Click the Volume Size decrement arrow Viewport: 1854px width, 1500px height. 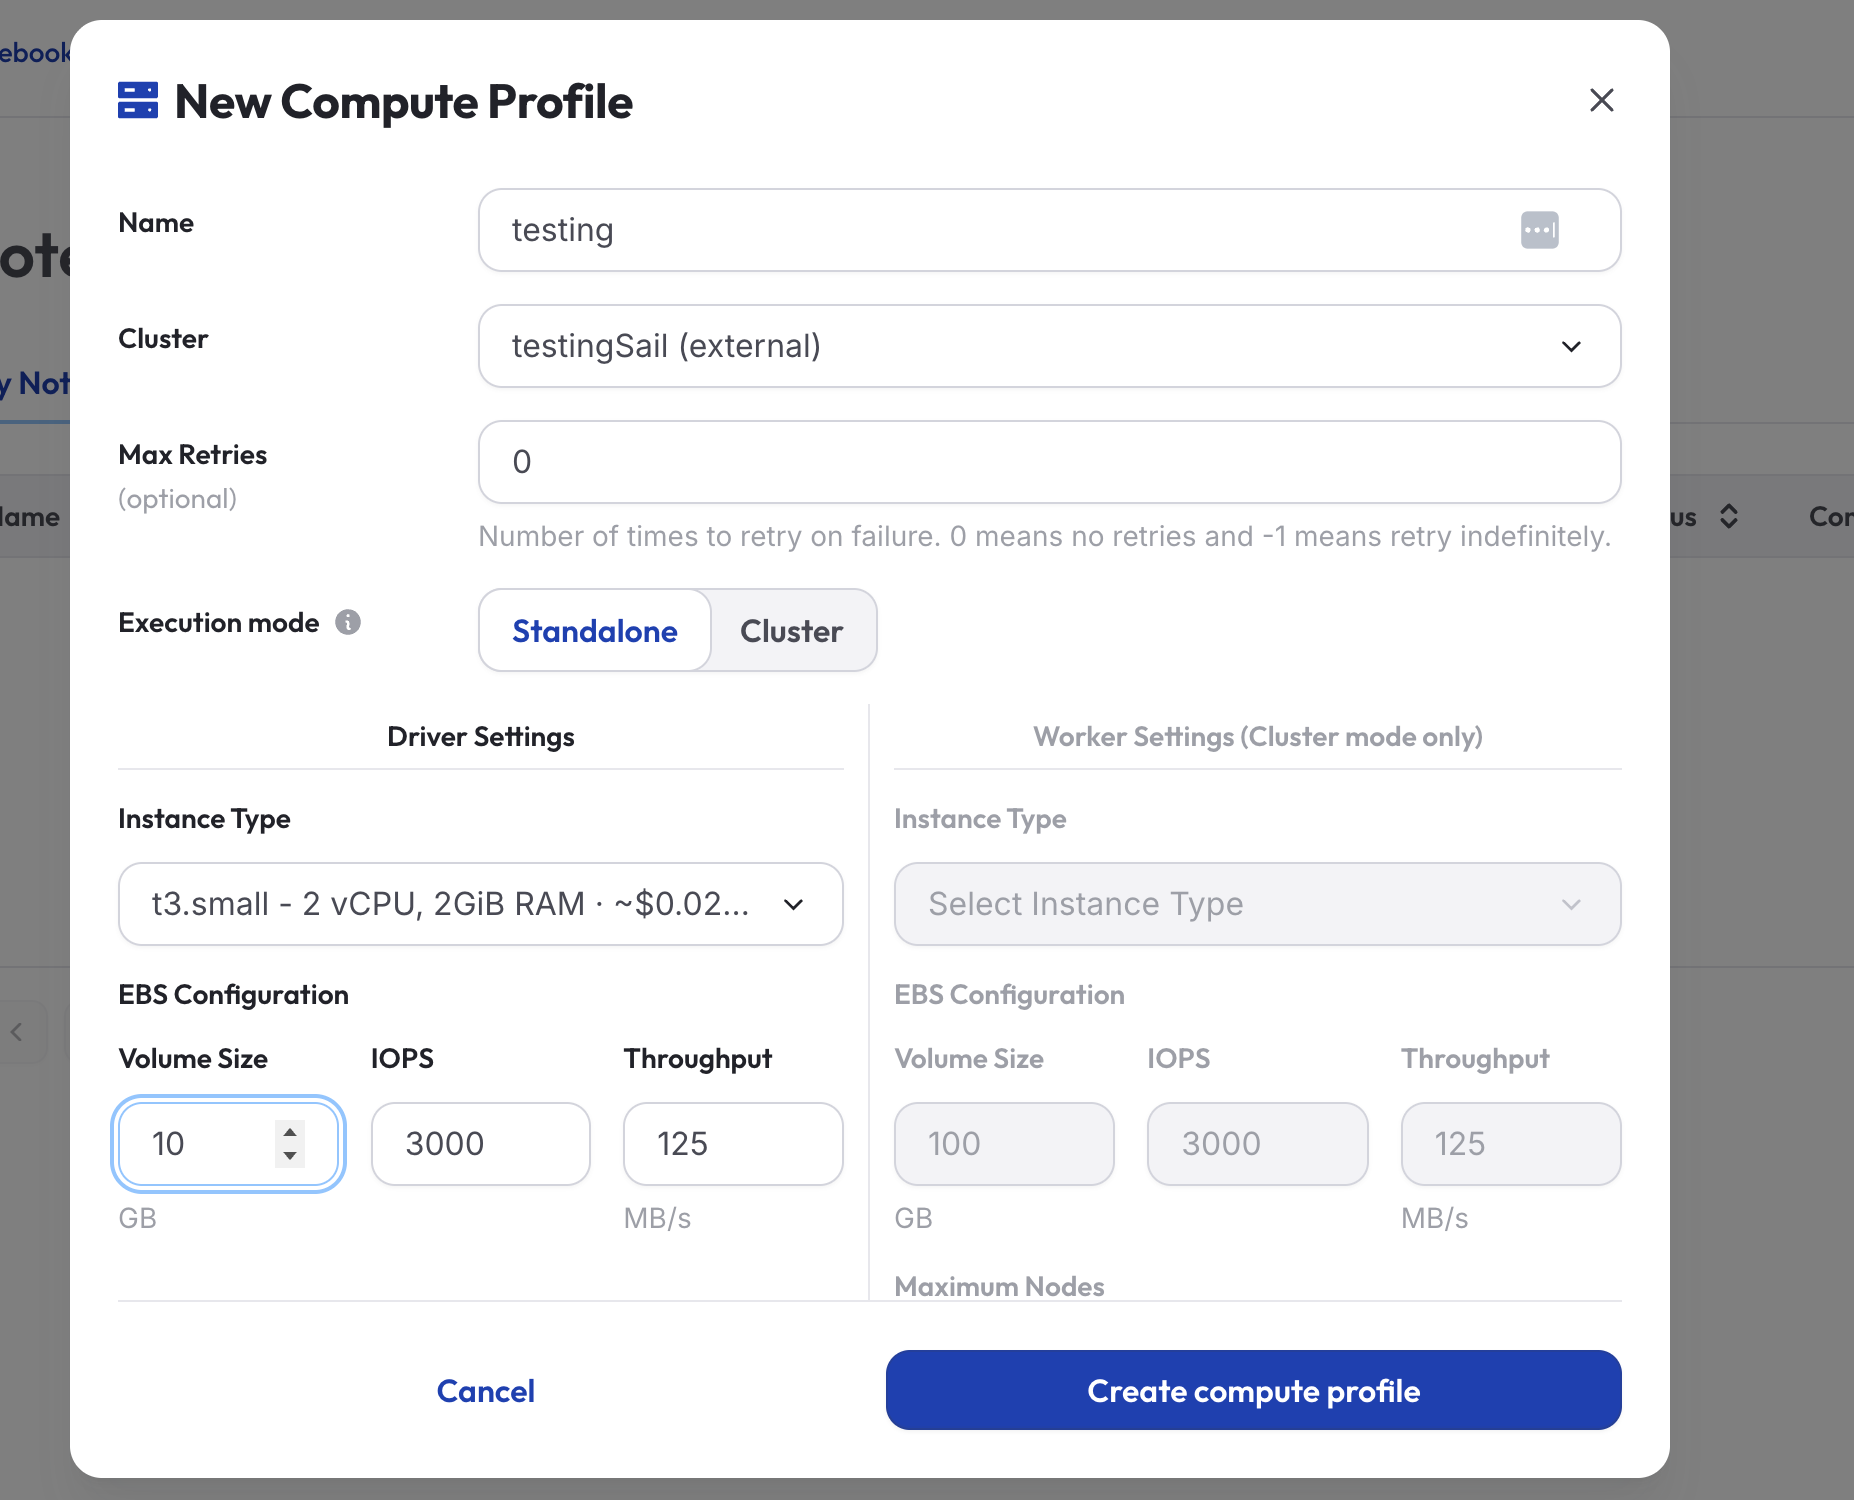(290, 1156)
